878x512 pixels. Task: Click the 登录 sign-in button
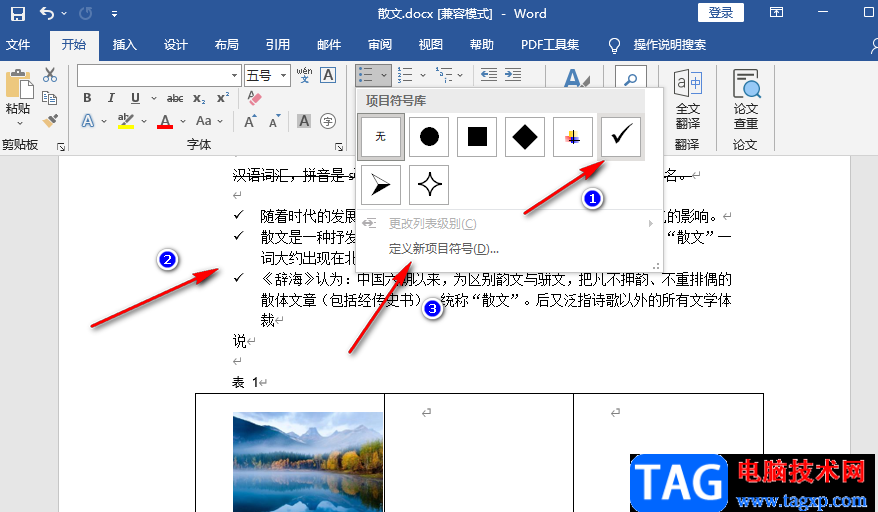pos(721,13)
